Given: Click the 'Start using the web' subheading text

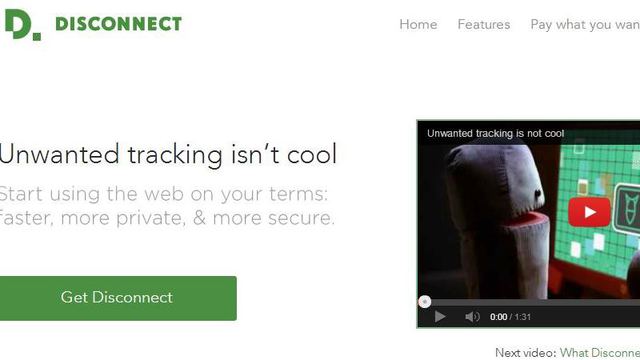Looking at the screenshot, I should click(x=163, y=194).
